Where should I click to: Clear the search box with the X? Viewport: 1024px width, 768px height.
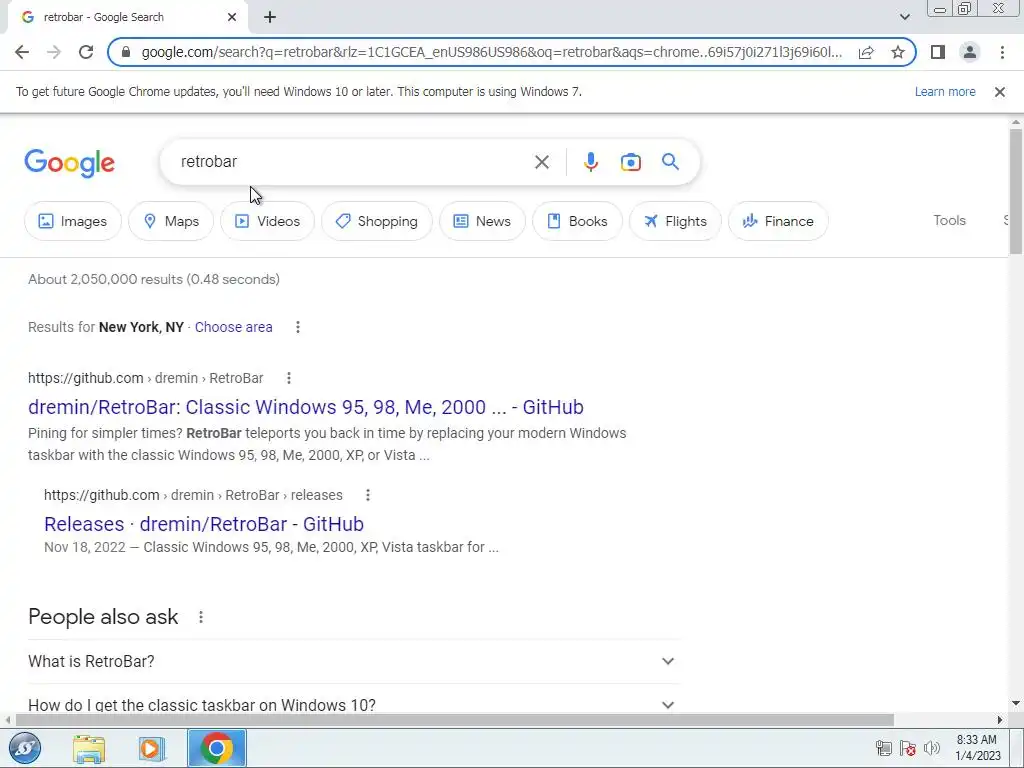(541, 162)
